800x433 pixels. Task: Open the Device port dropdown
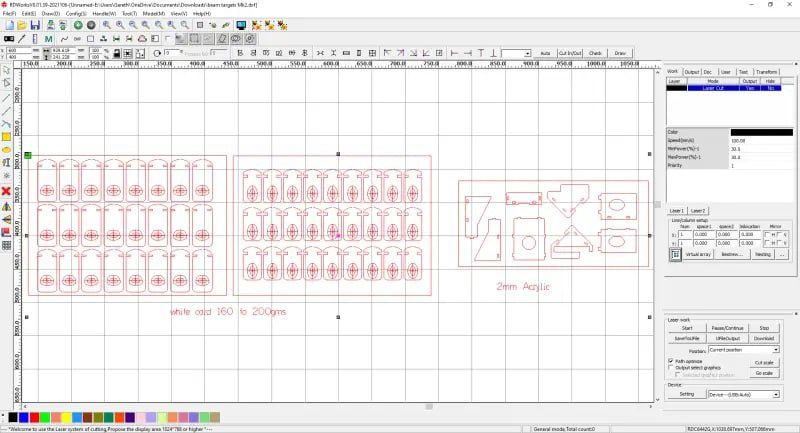(744, 394)
